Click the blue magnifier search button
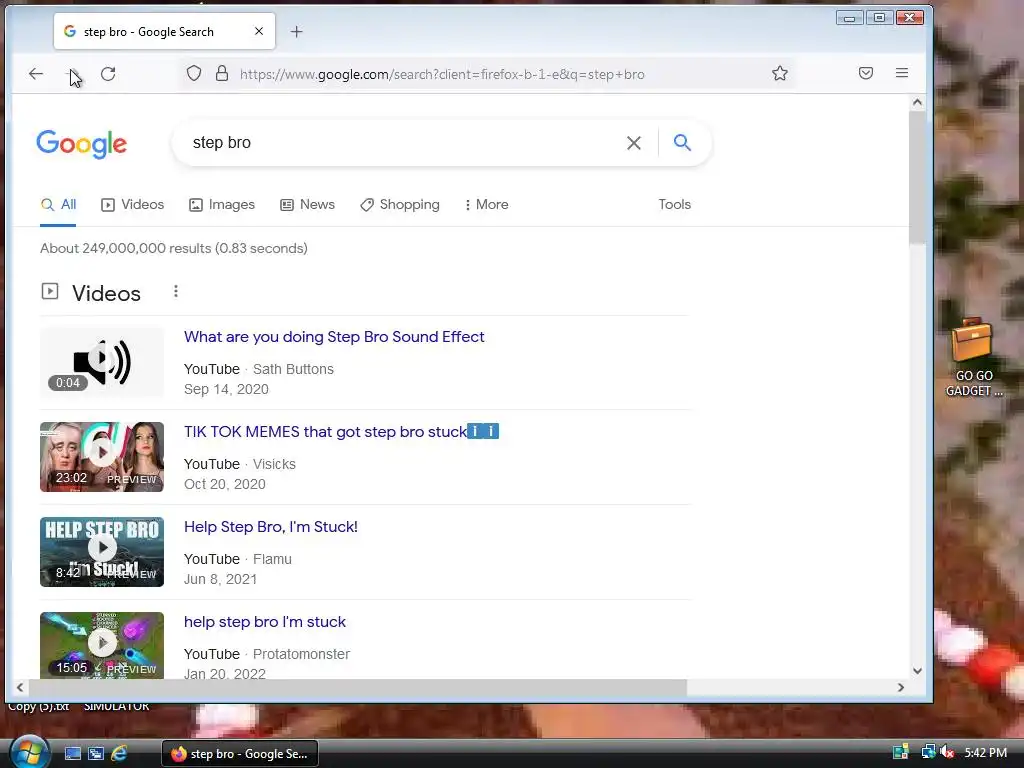The image size is (1024, 768). [682, 142]
